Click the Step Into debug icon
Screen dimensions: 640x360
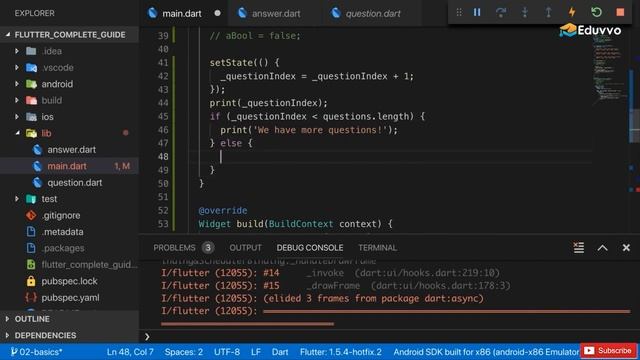tap(524, 12)
